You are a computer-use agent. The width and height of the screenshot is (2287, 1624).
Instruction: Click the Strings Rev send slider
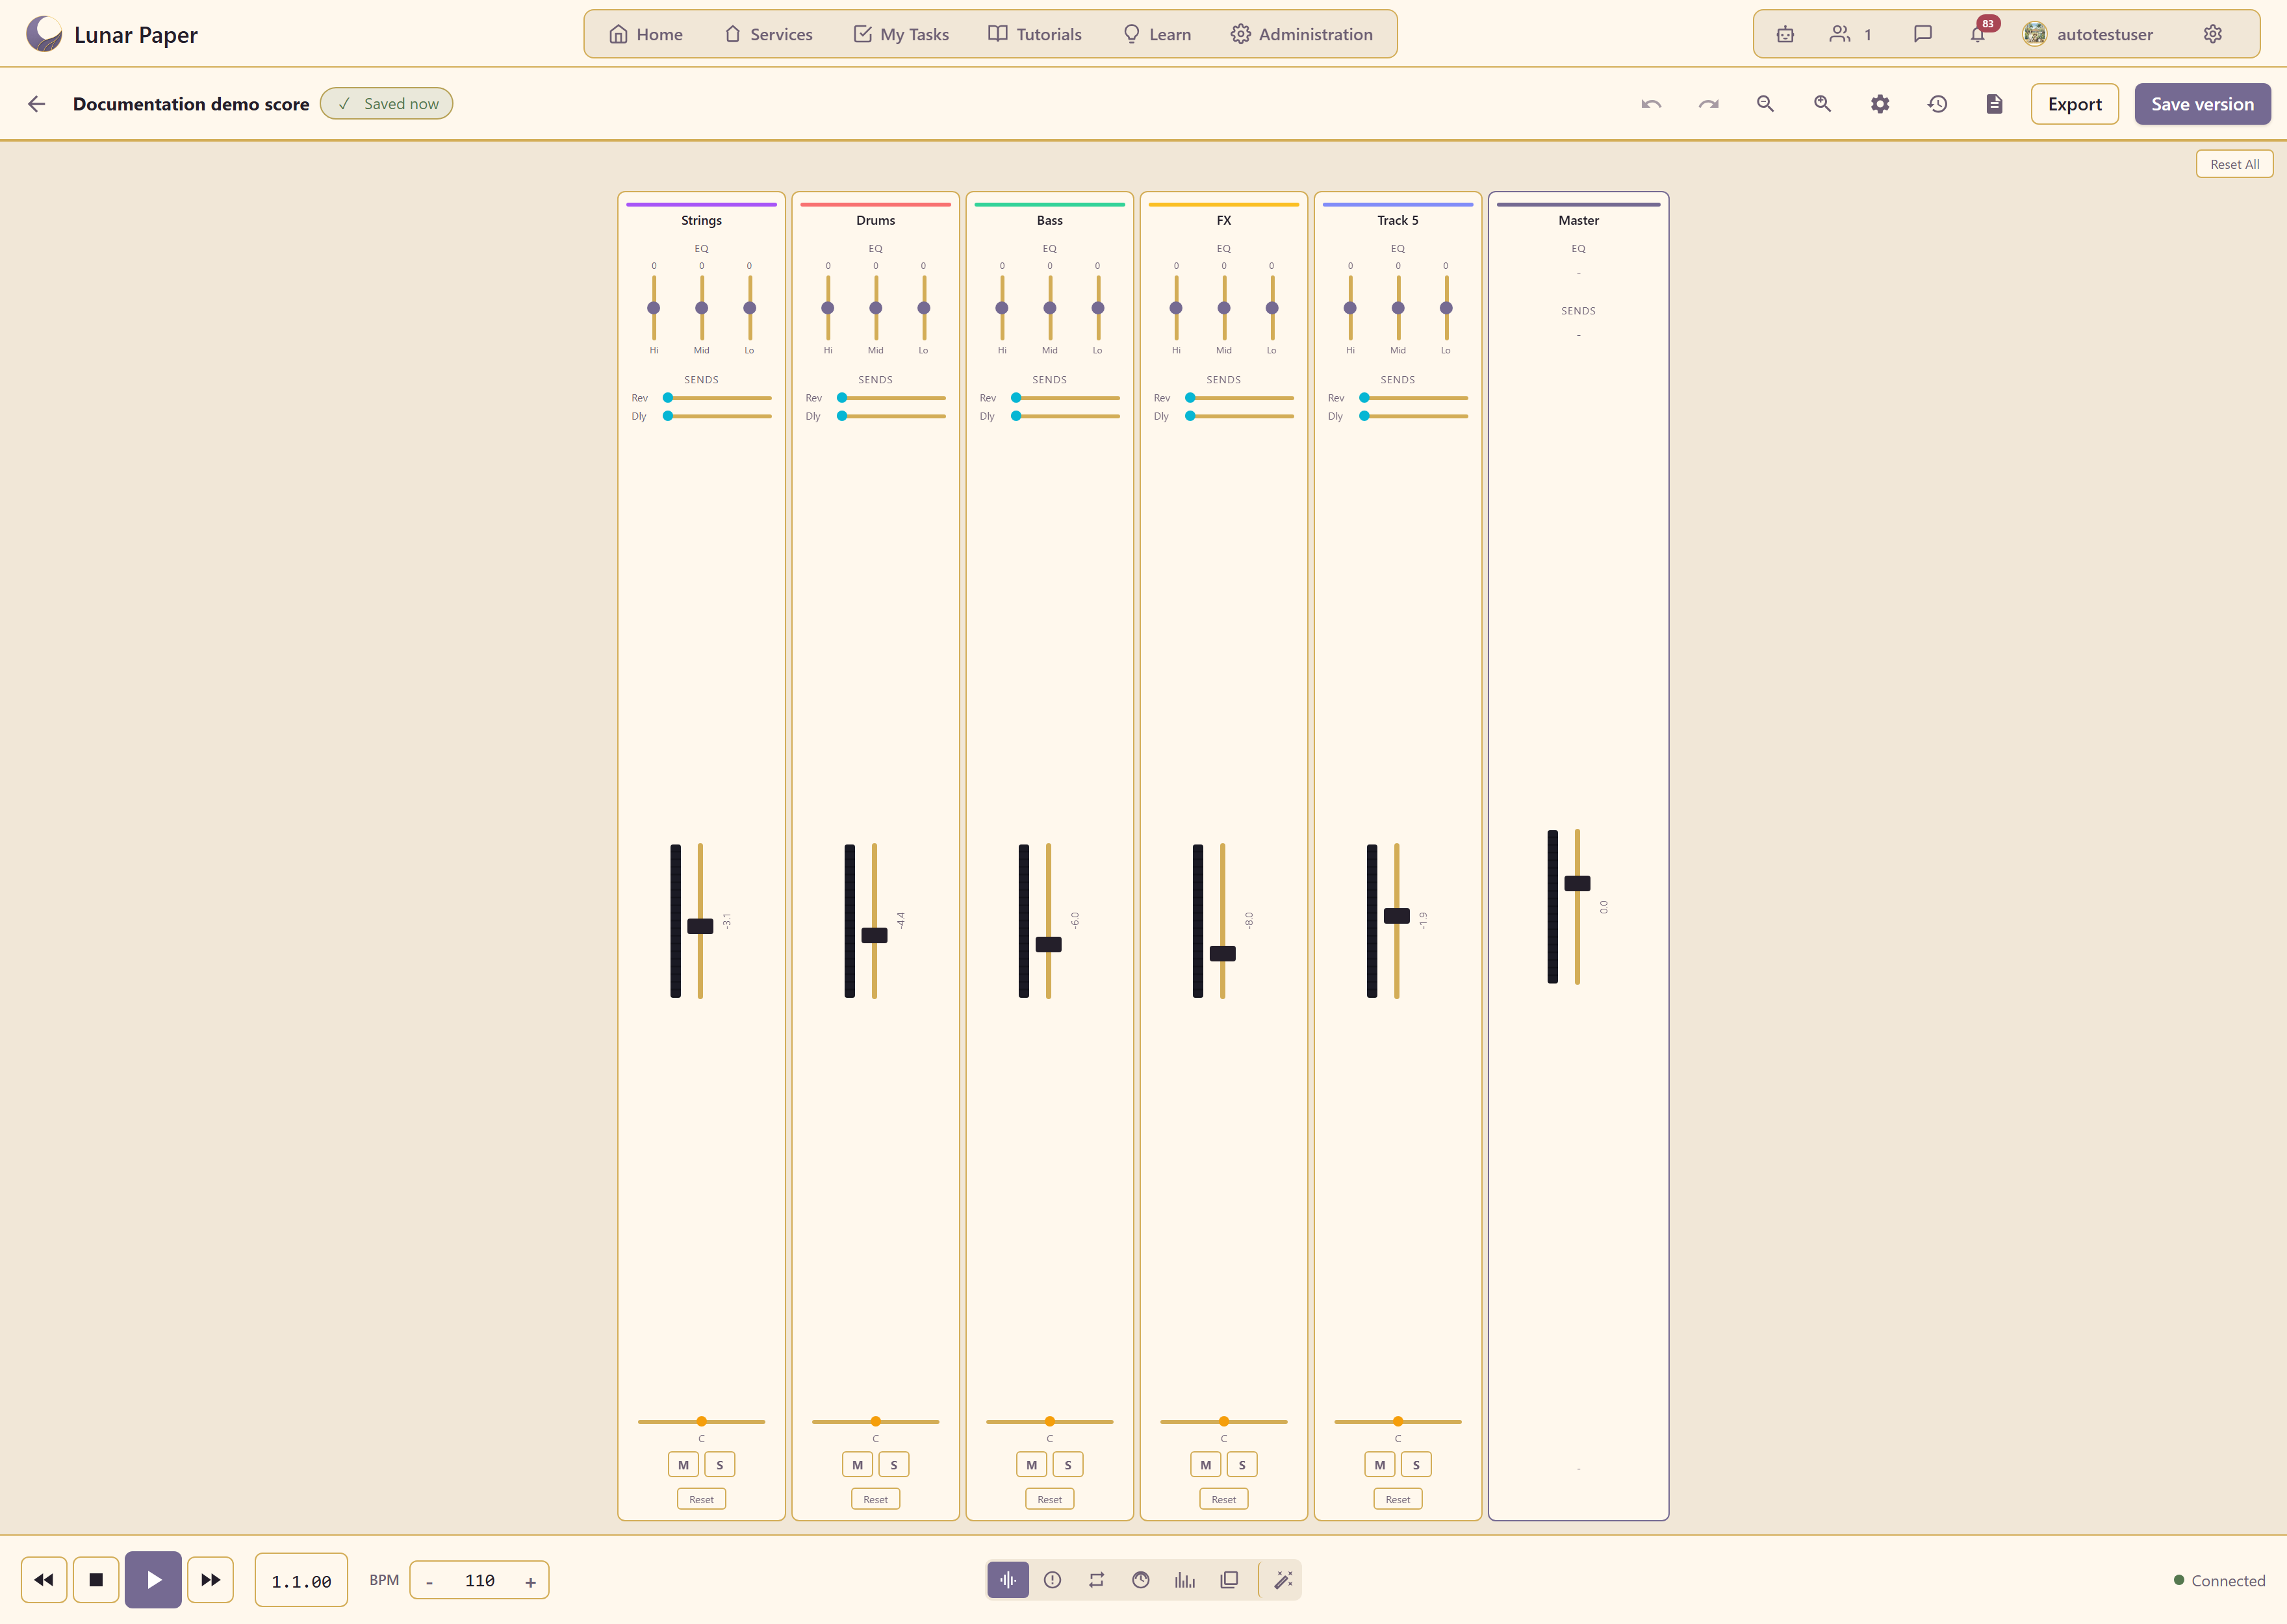(x=718, y=398)
